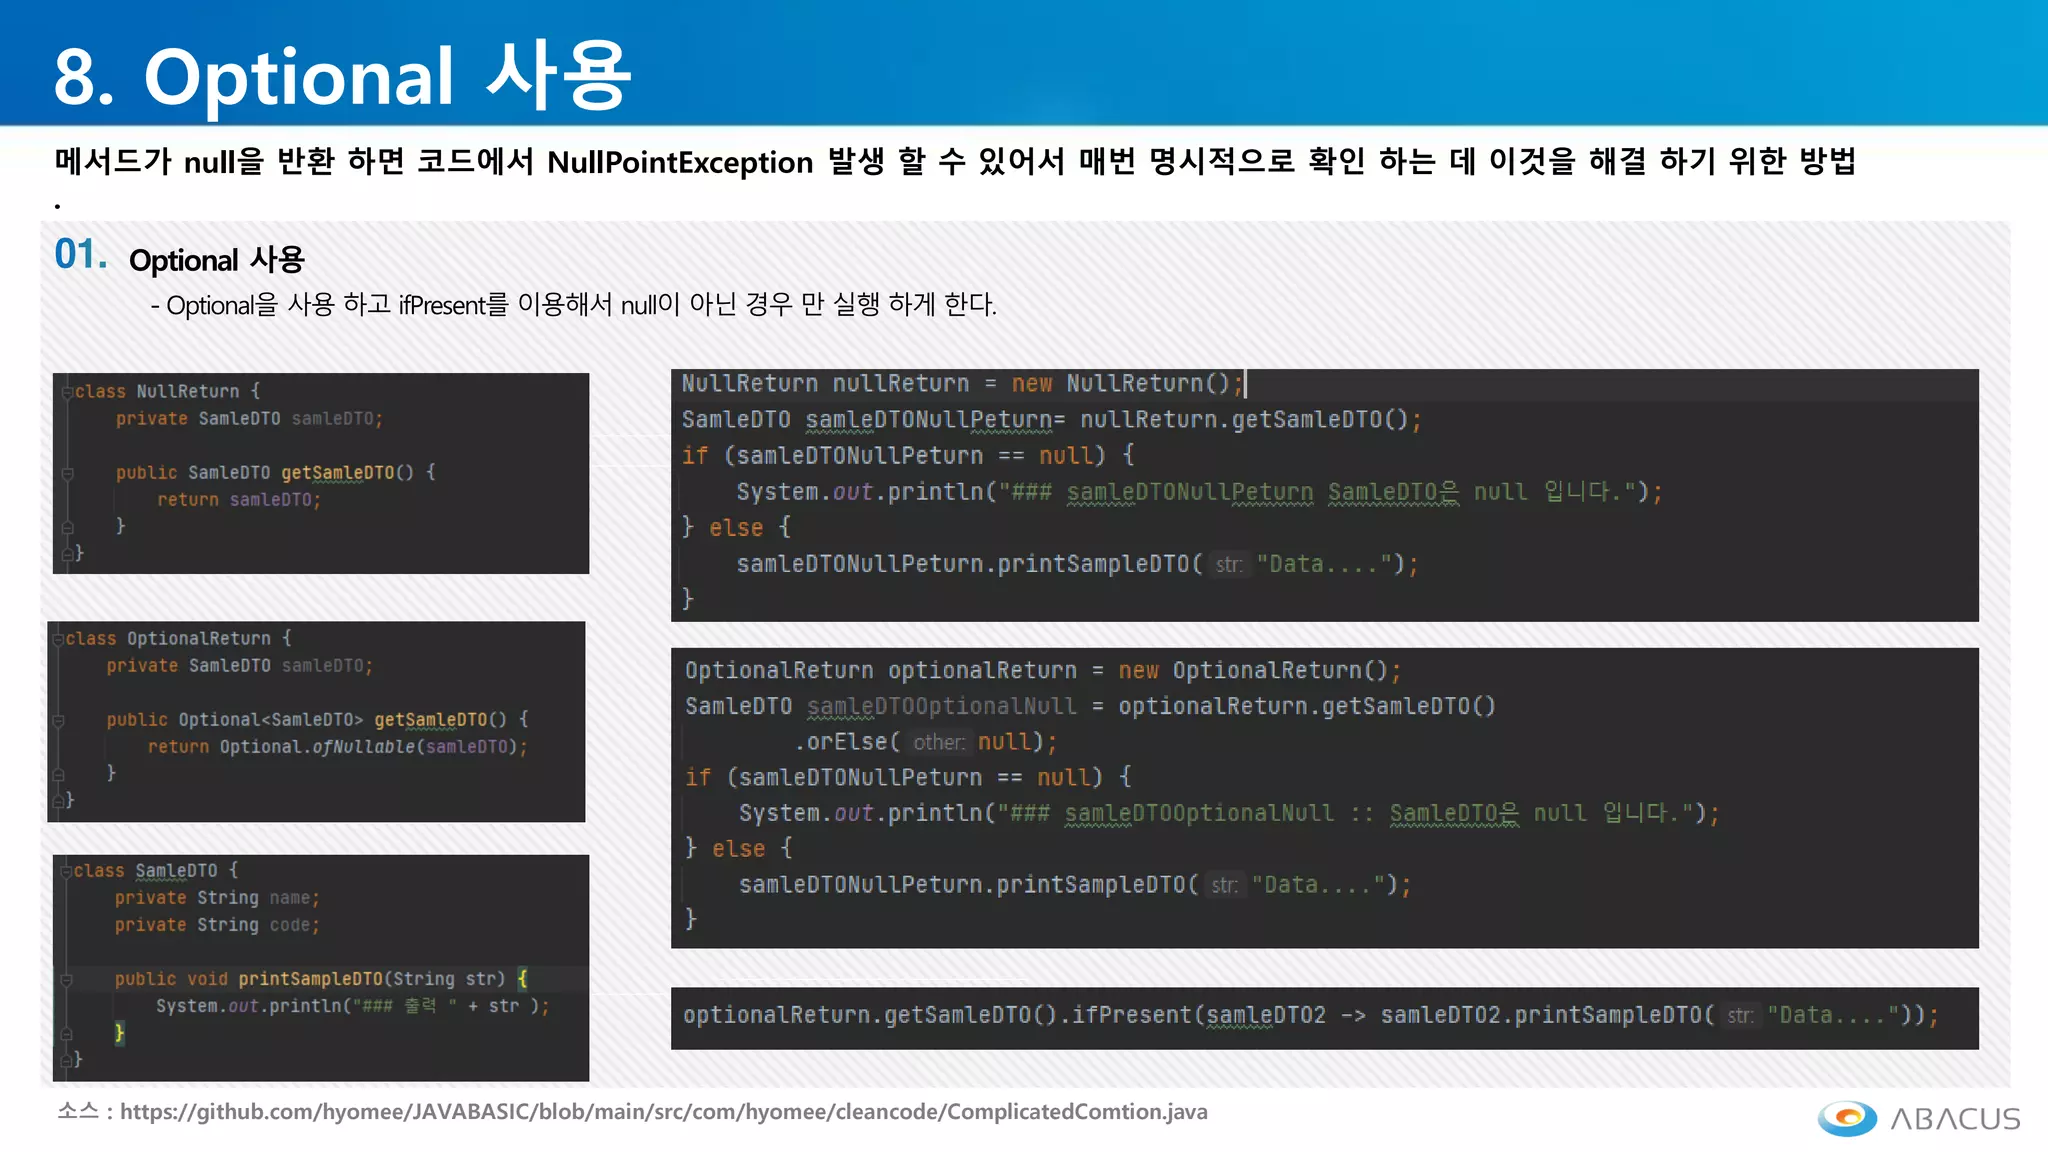This screenshot has width=2048, height=1152.
Task: Click 'private SamleDTO samleDTO;' in NullReturn class
Action: pyautogui.click(x=249, y=419)
